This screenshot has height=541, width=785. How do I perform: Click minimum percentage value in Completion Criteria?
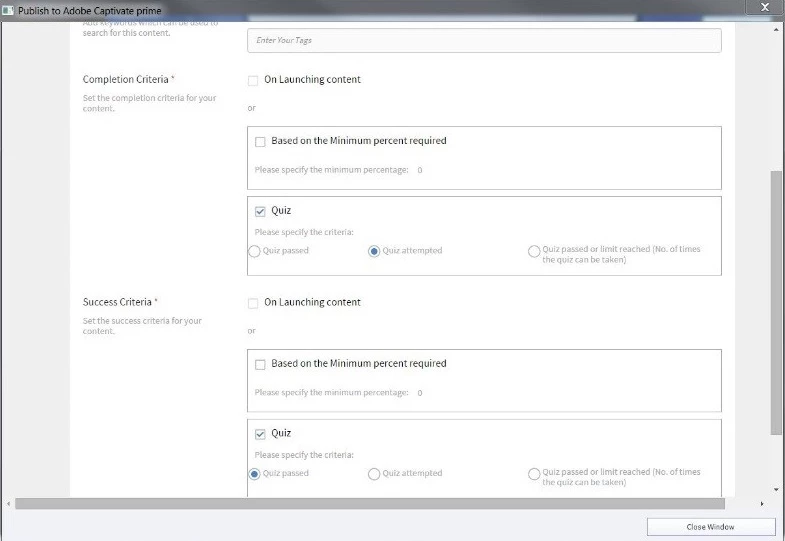pos(420,170)
